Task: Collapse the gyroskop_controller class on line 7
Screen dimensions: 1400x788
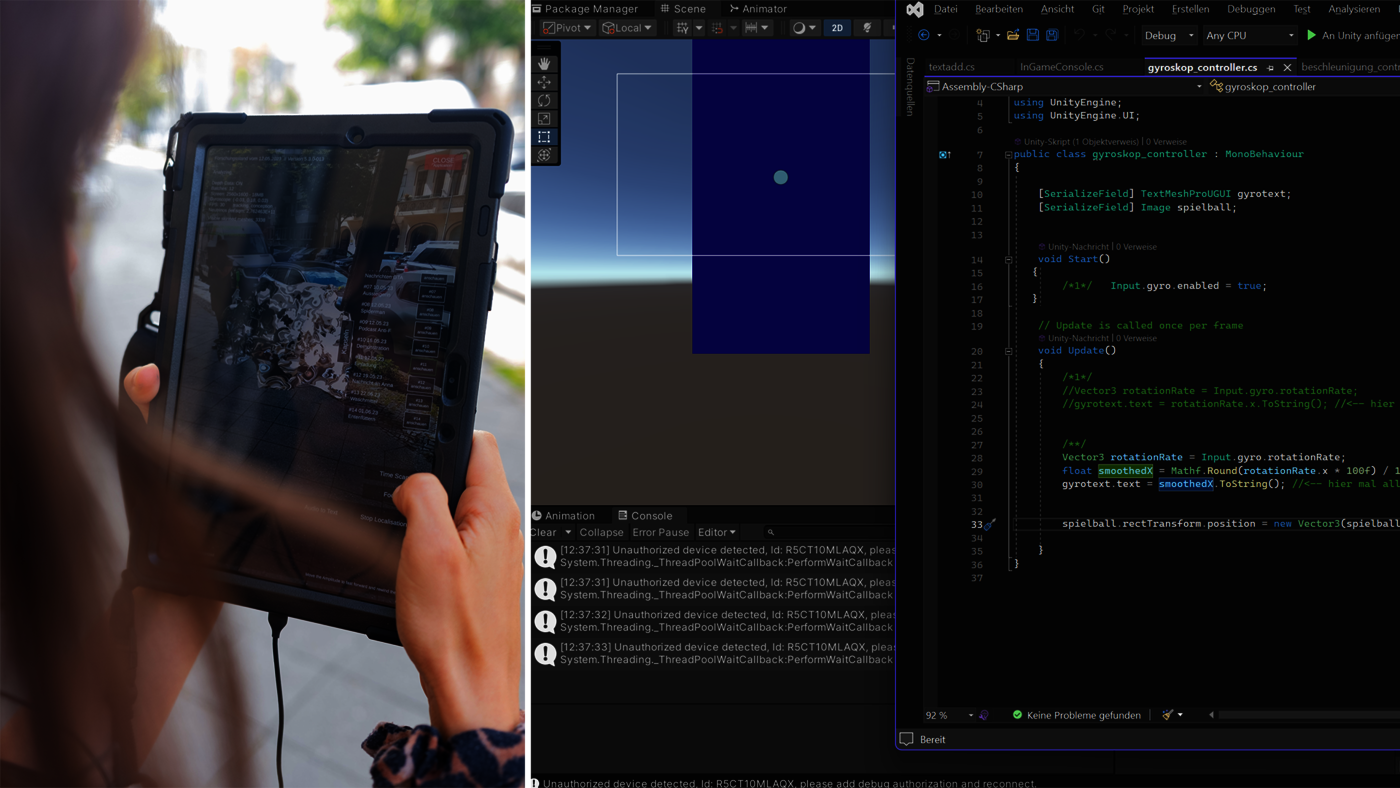Action: pos(1008,155)
